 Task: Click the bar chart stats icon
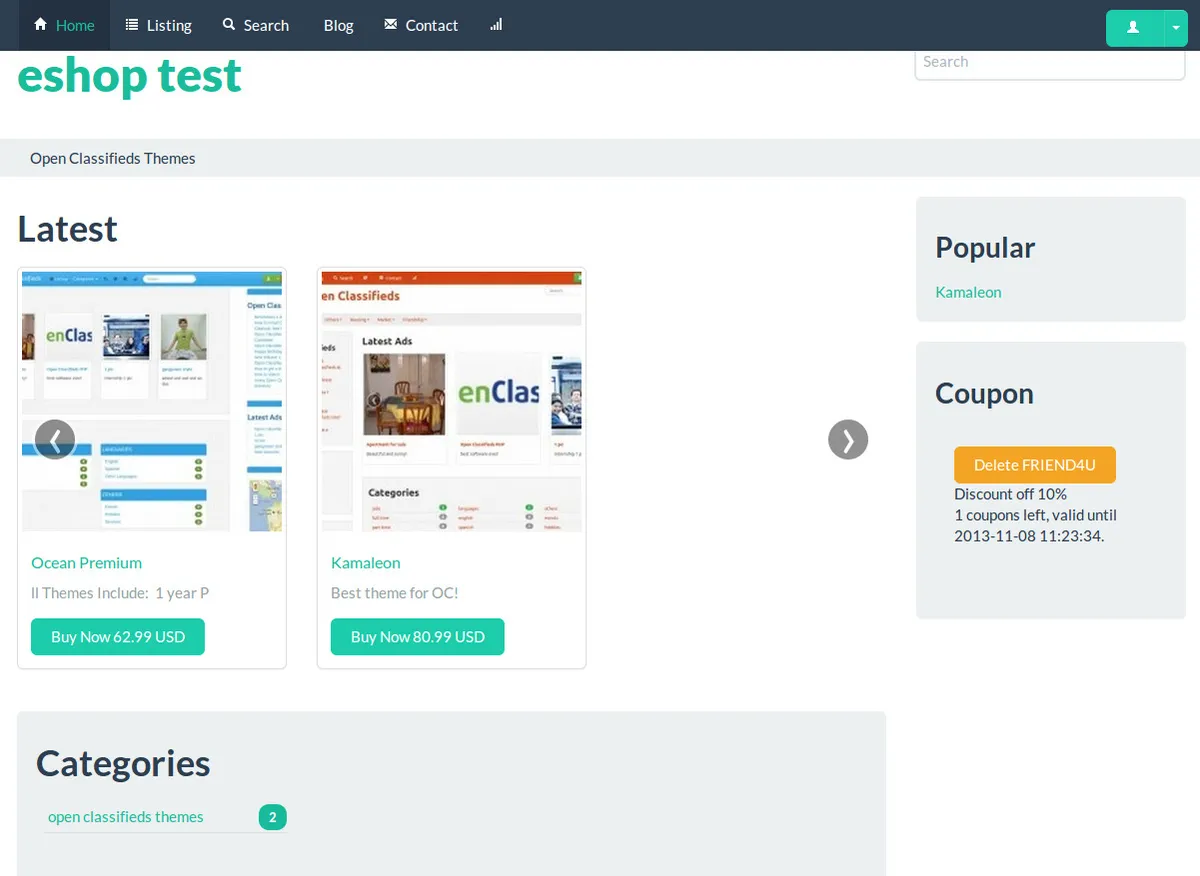496,25
